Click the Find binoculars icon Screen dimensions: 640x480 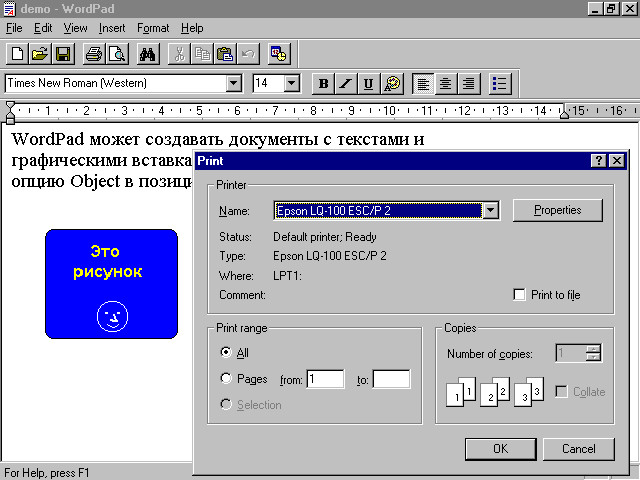point(148,54)
